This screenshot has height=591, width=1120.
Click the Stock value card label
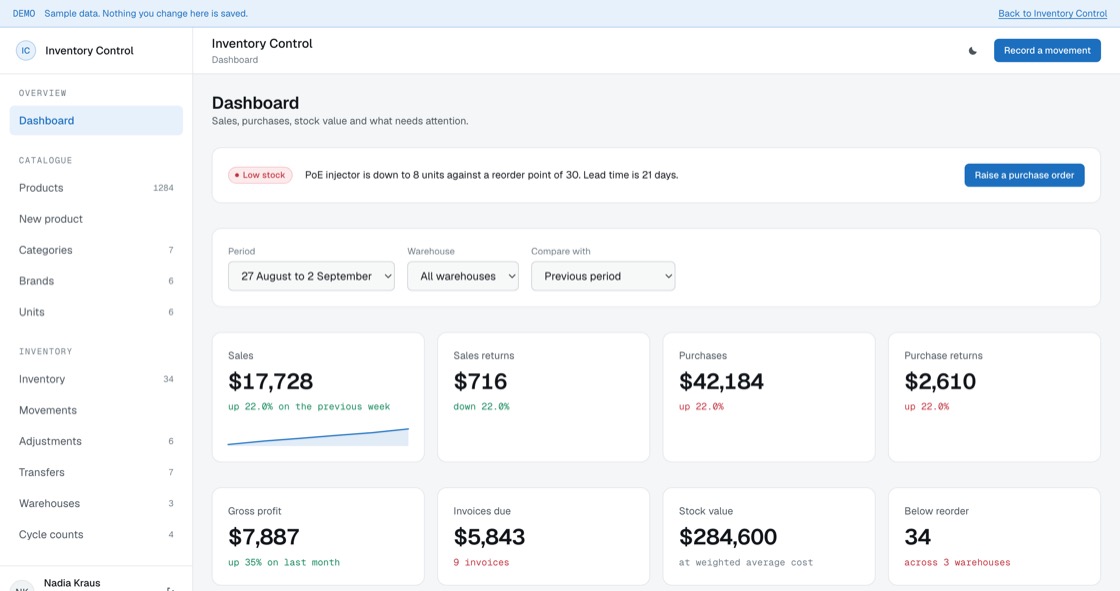coord(706,511)
